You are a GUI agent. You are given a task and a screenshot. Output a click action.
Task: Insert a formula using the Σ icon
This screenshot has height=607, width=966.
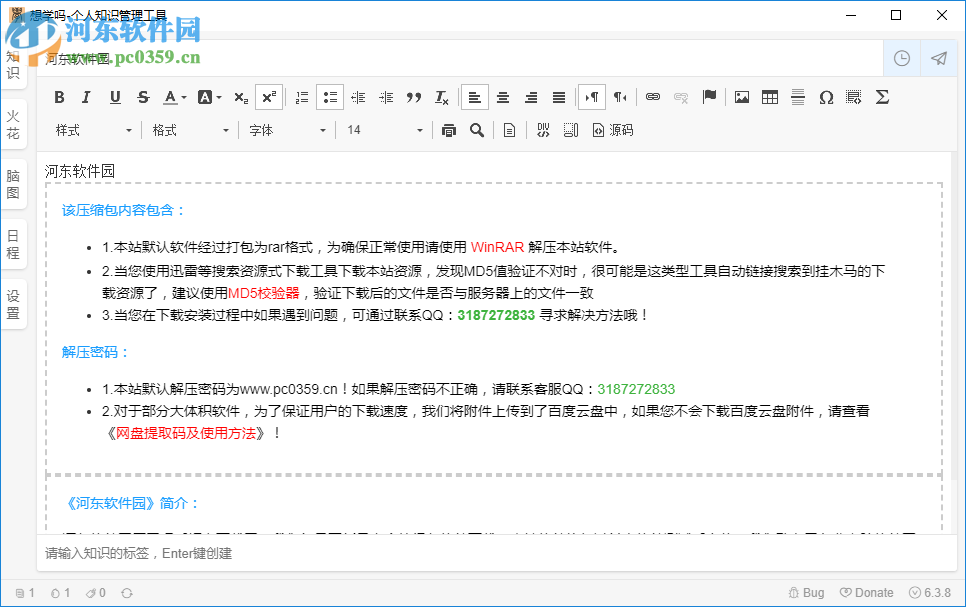click(881, 97)
